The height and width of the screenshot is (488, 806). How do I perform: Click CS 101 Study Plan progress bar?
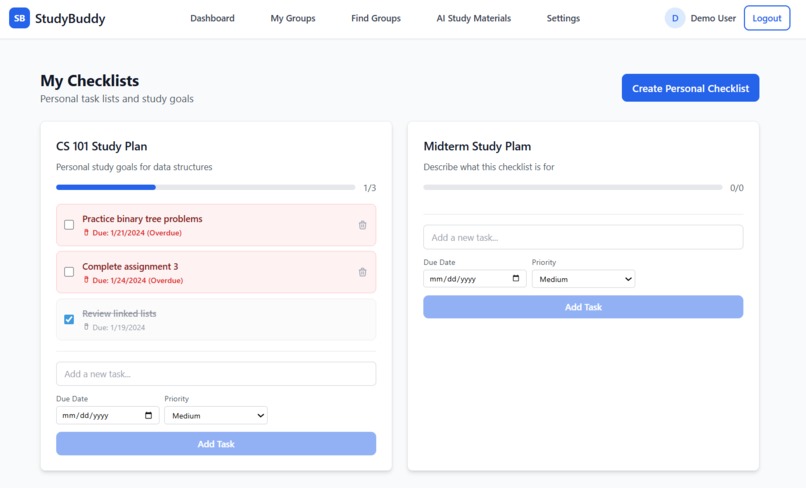pos(206,188)
